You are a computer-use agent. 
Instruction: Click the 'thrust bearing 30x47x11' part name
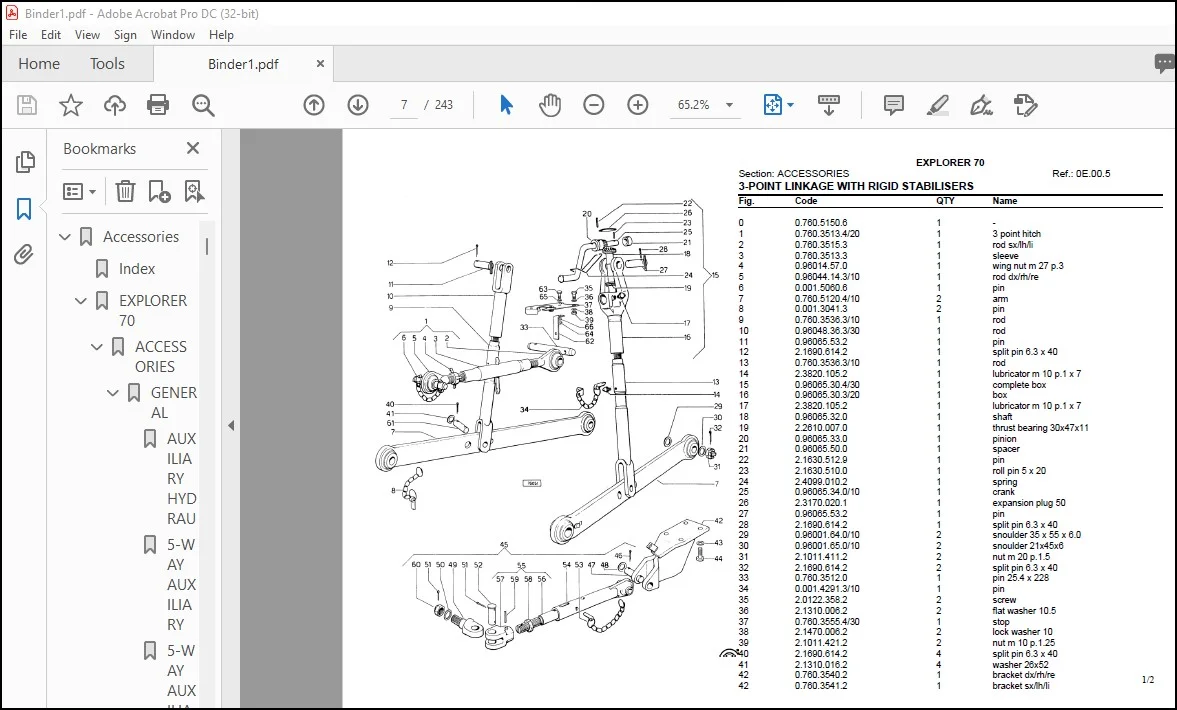(x=1040, y=428)
